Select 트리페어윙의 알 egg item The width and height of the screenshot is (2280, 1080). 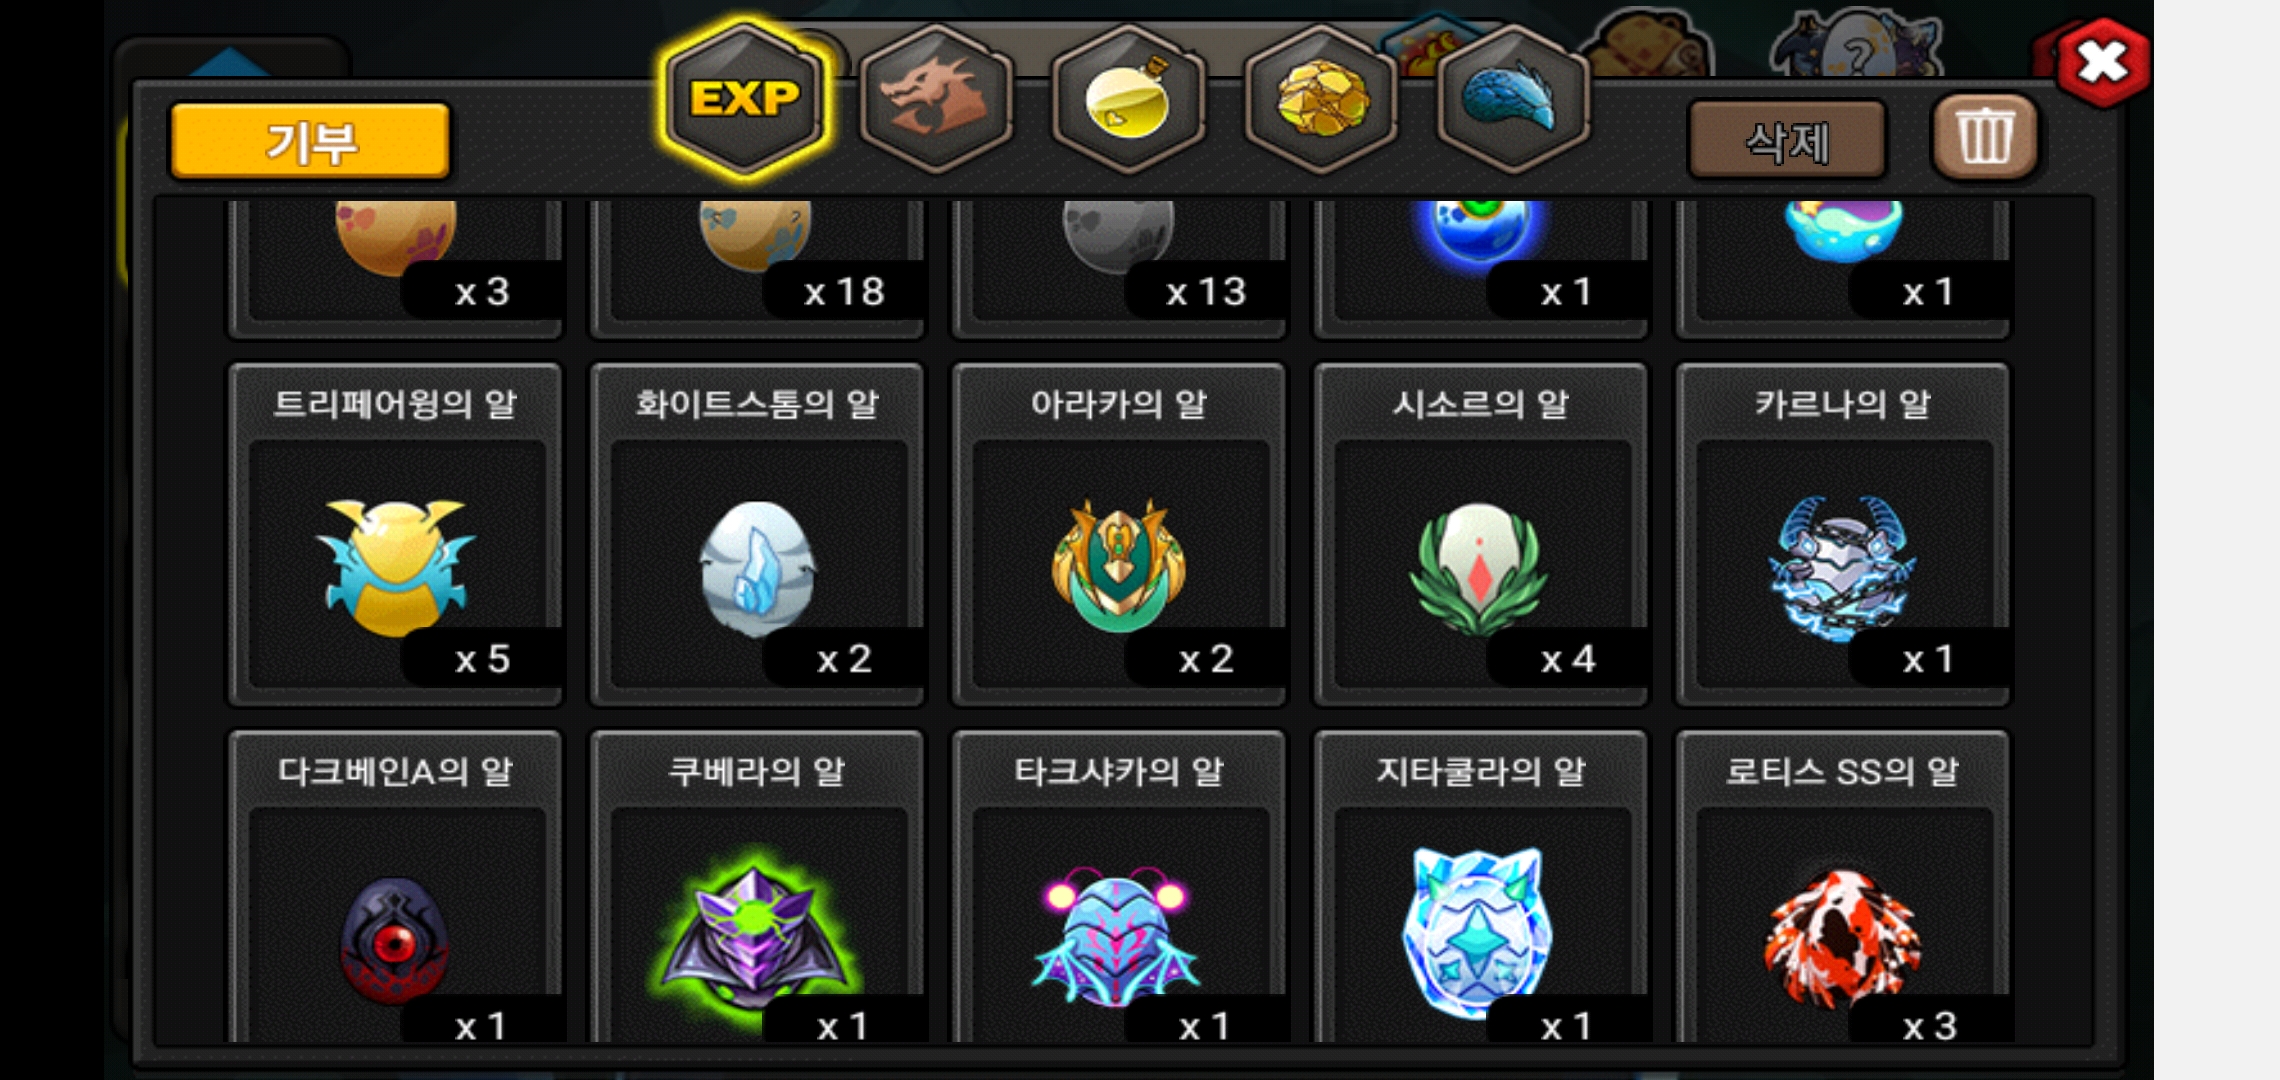pos(396,535)
